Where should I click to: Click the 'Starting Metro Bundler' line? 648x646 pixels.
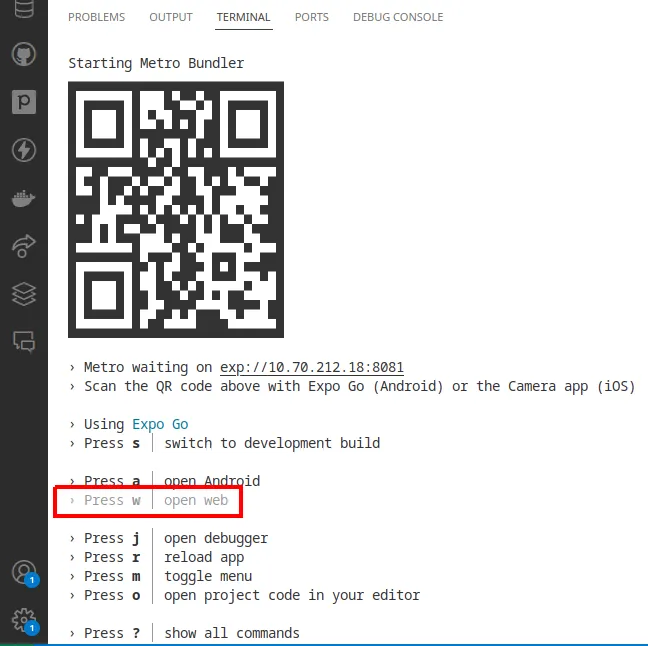point(156,63)
